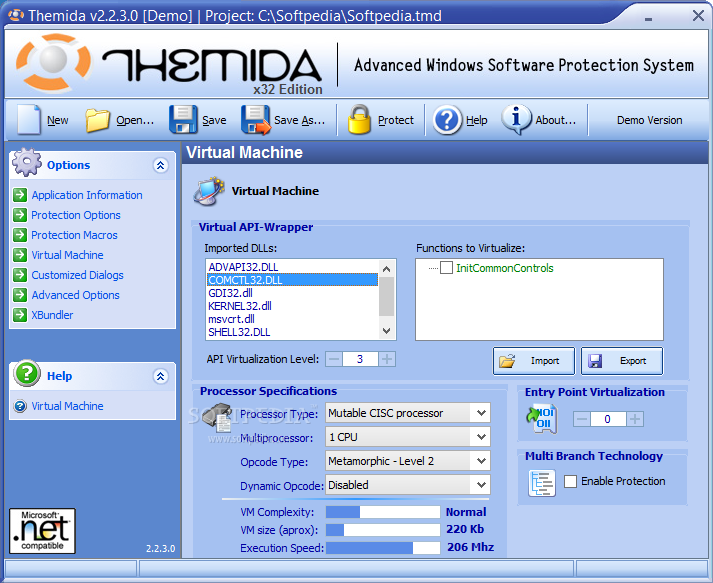Open XBundler page
The image size is (713, 583).
click(x=52, y=315)
